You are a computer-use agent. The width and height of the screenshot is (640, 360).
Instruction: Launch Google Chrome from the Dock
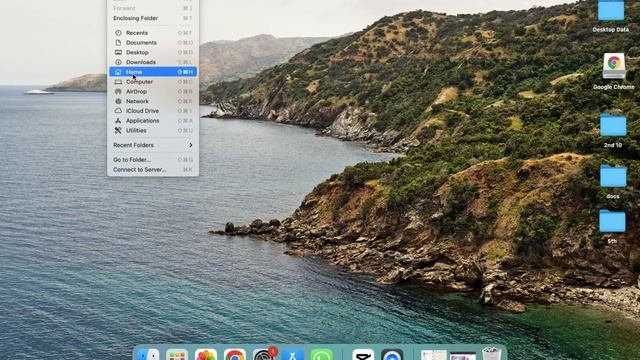pyautogui.click(x=235, y=354)
